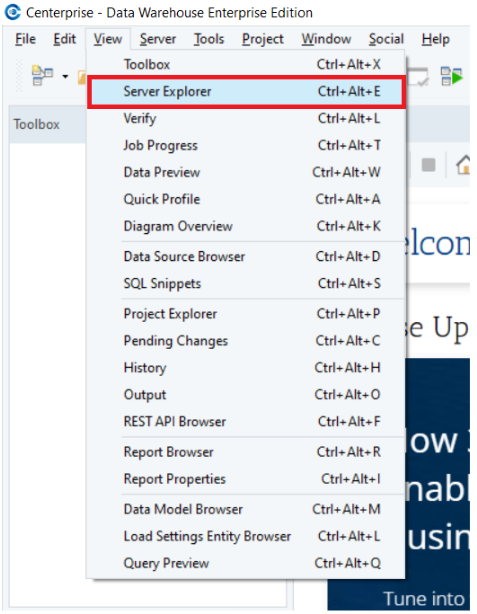The image size is (477, 614).
Task: Open the Help menu
Action: click(x=435, y=39)
